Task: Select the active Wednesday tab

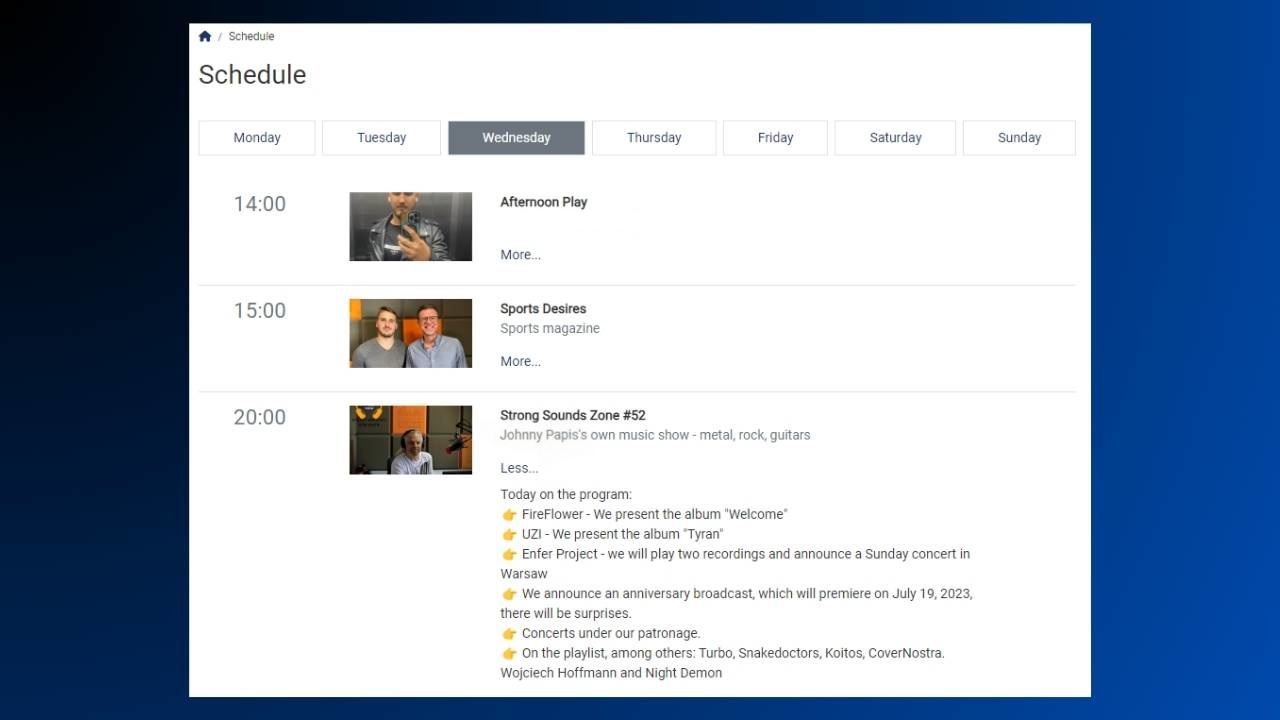Action: pyautogui.click(x=516, y=138)
